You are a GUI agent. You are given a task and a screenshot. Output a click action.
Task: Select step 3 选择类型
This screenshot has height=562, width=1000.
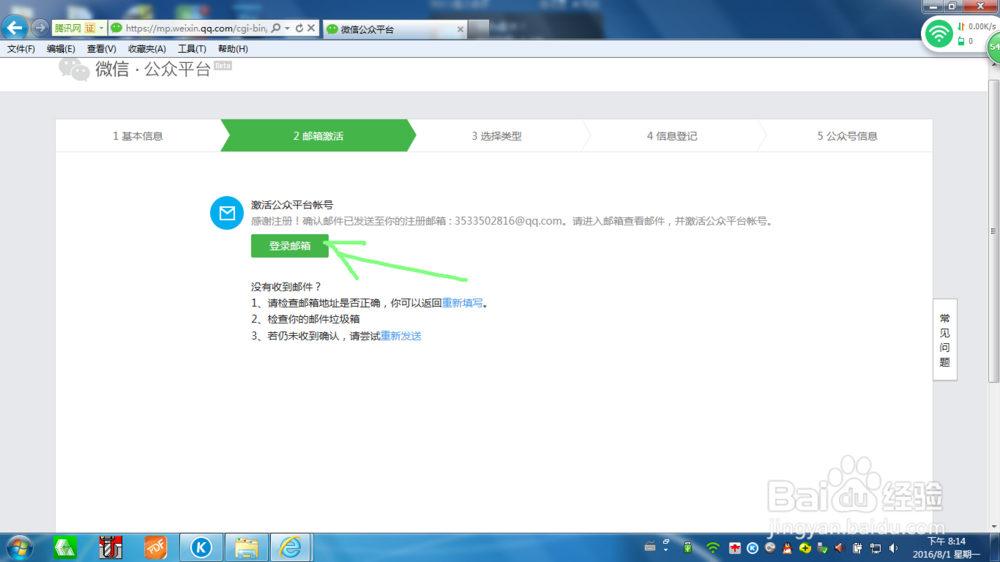(497, 136)
